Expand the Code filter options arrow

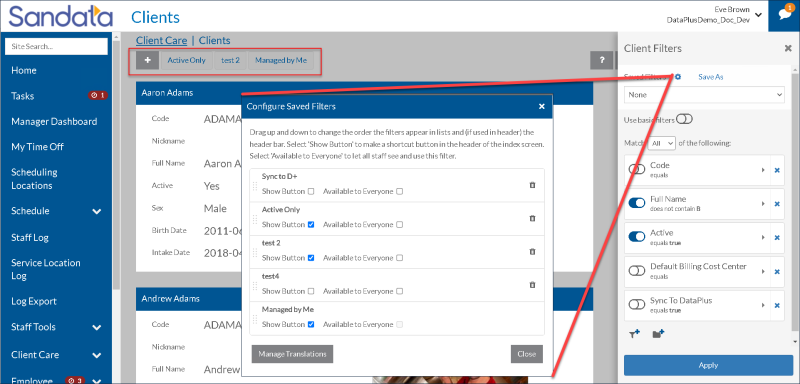tap(763, 170)
